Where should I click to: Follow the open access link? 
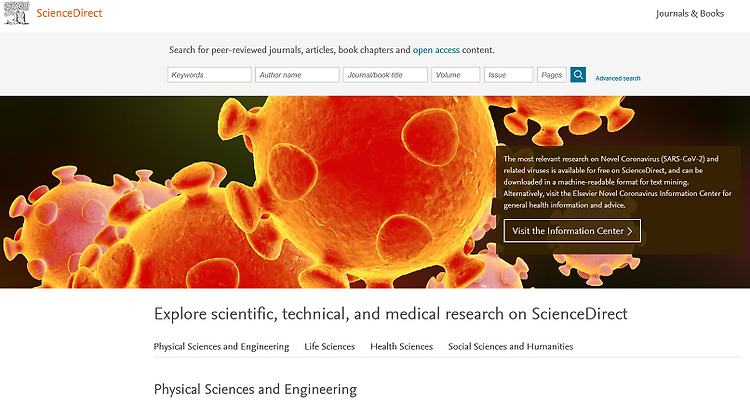coord(436,50)
